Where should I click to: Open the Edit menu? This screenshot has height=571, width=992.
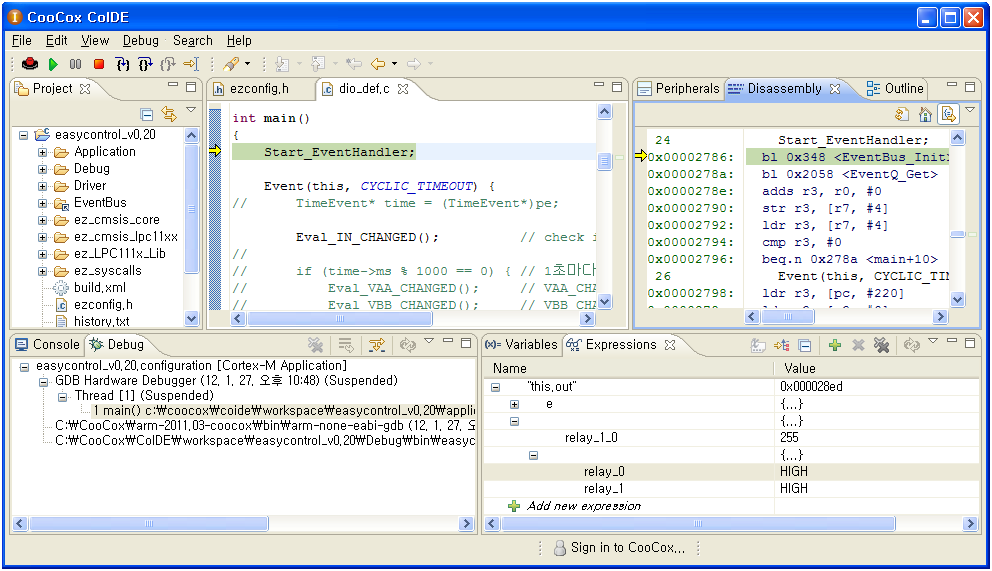click(x=56, y=40)
